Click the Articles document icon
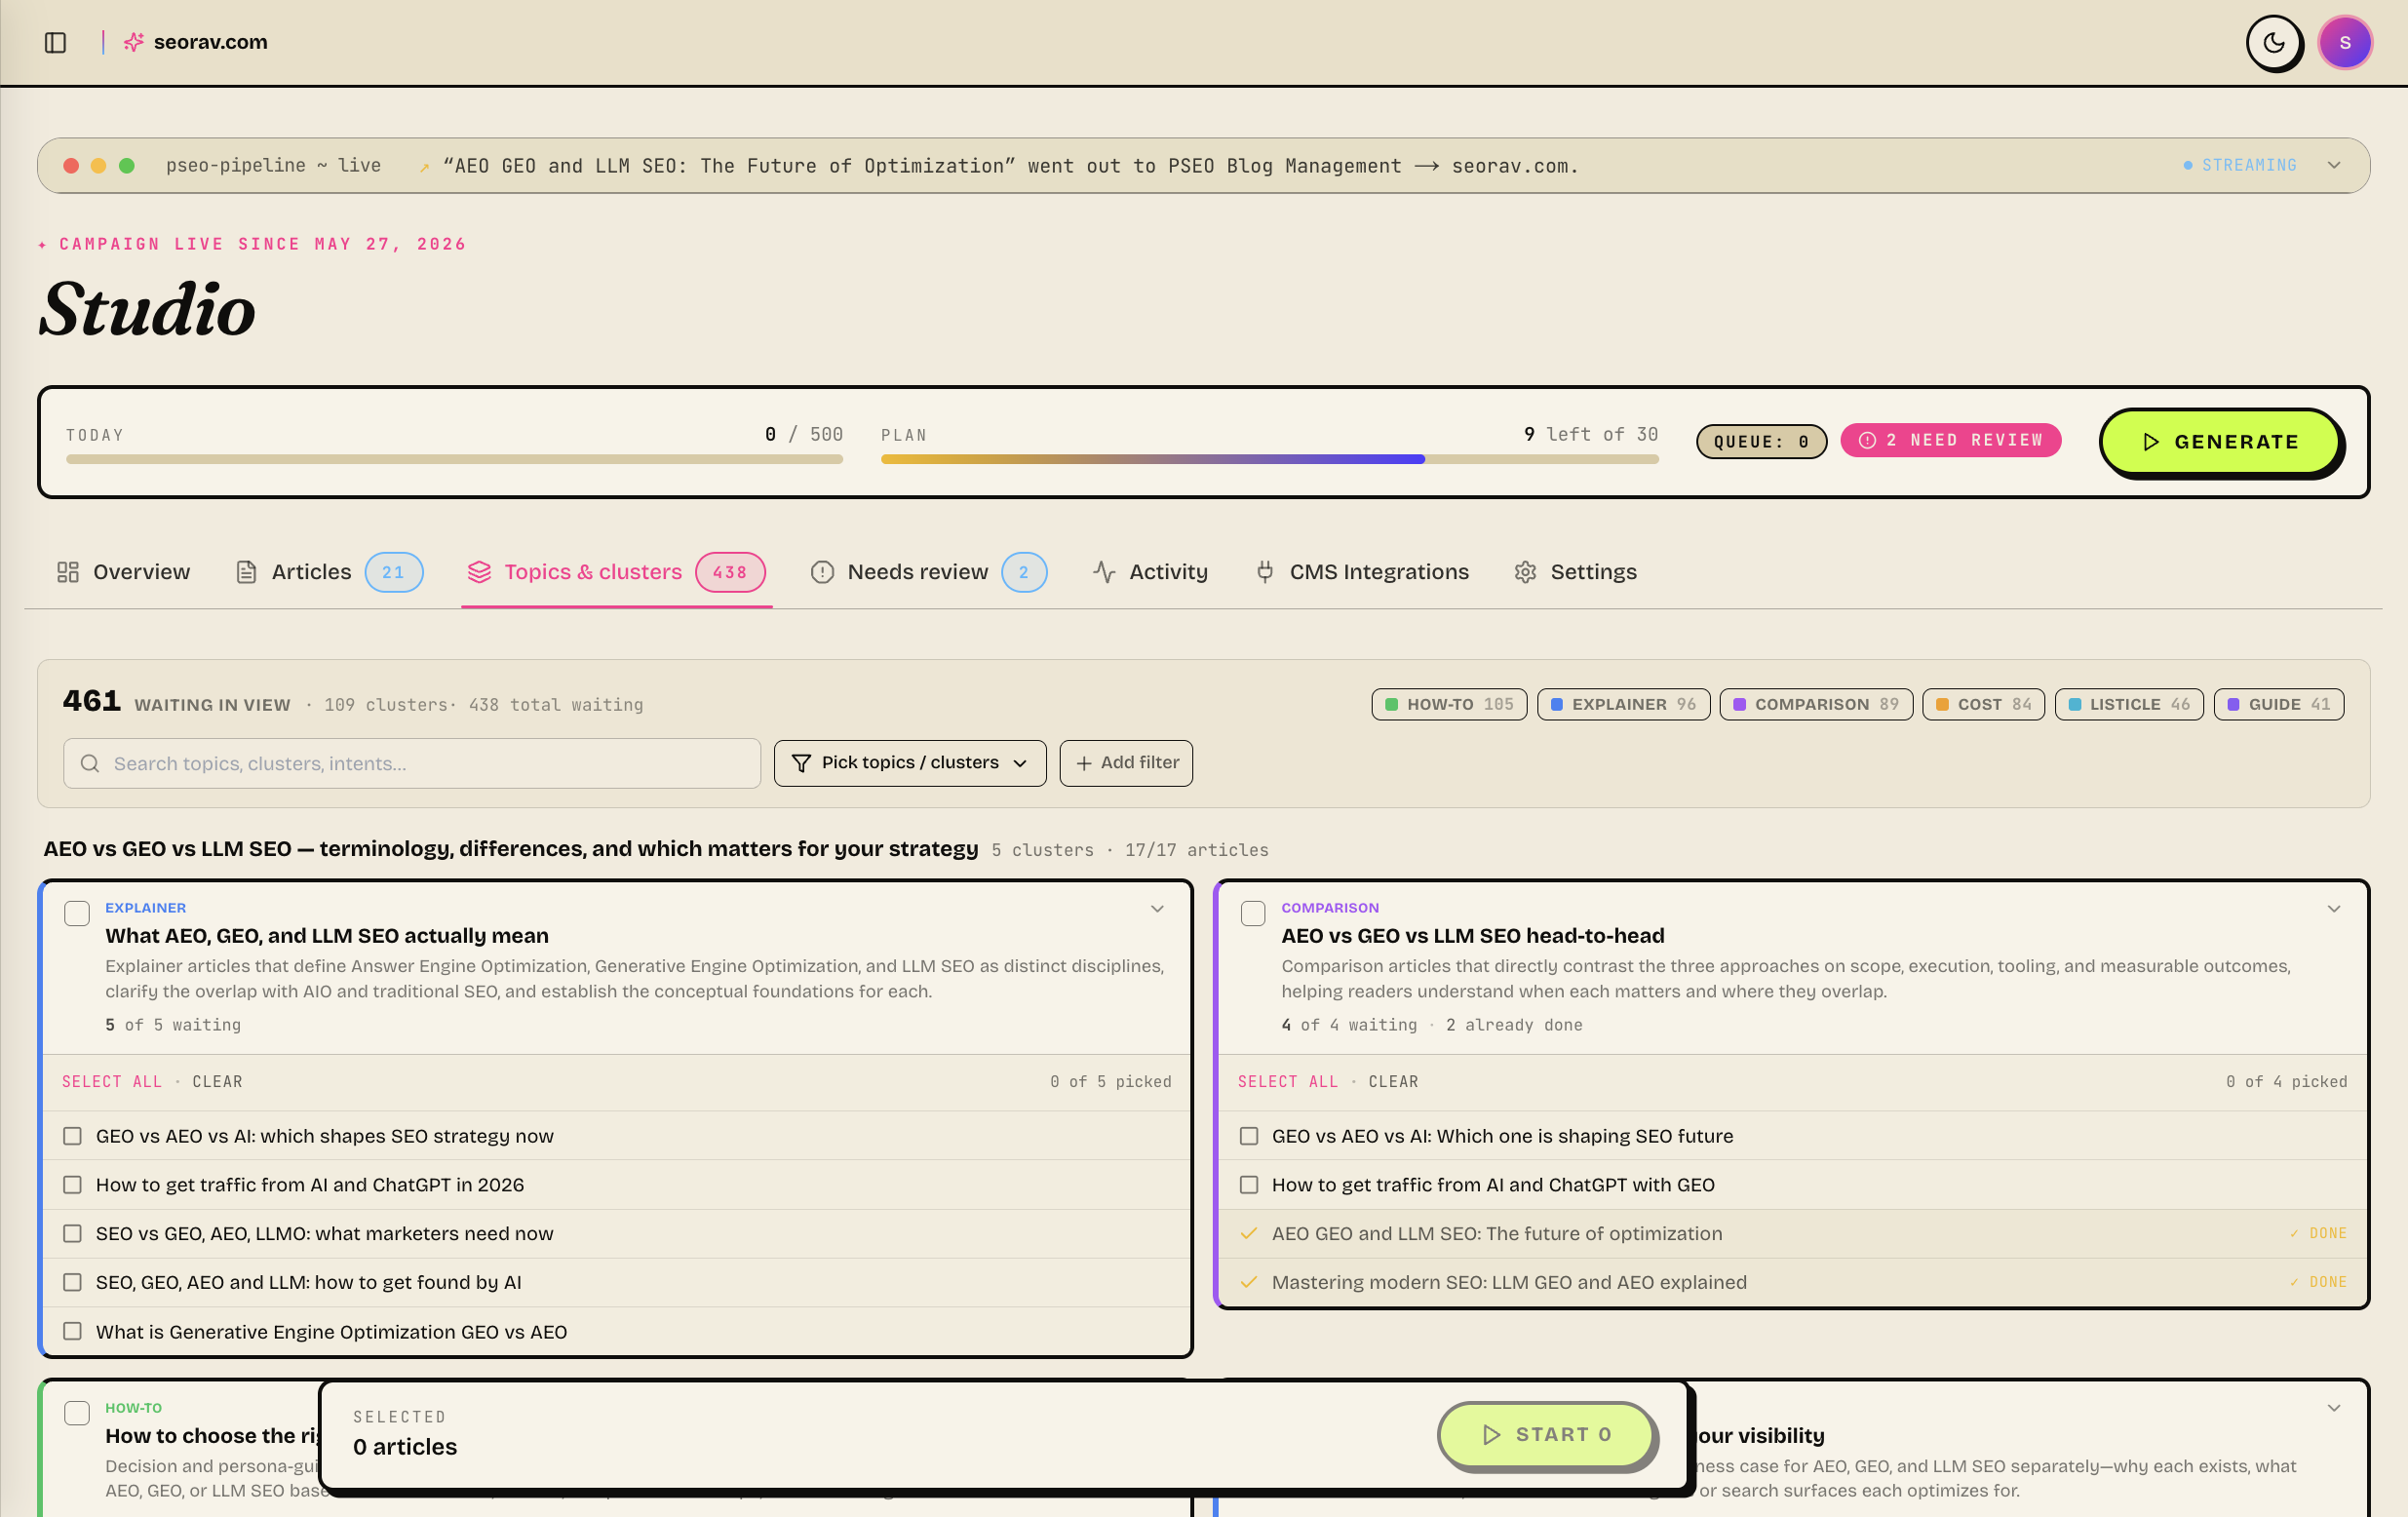Image resolution: width=2408 pixels, height=1517 pixels. (246, 572)
